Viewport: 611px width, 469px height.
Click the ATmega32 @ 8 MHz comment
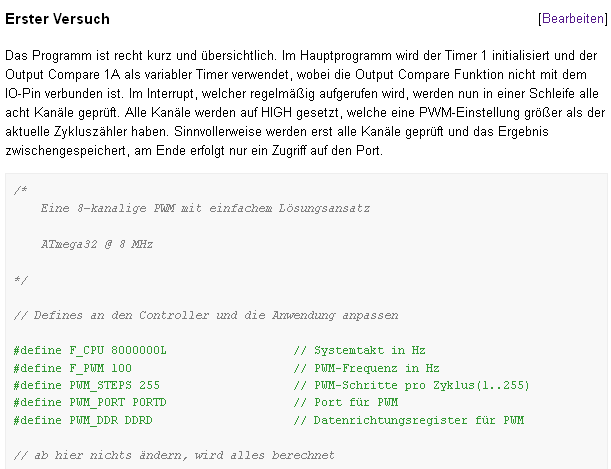pyautogui.click(x=97, y=245)
